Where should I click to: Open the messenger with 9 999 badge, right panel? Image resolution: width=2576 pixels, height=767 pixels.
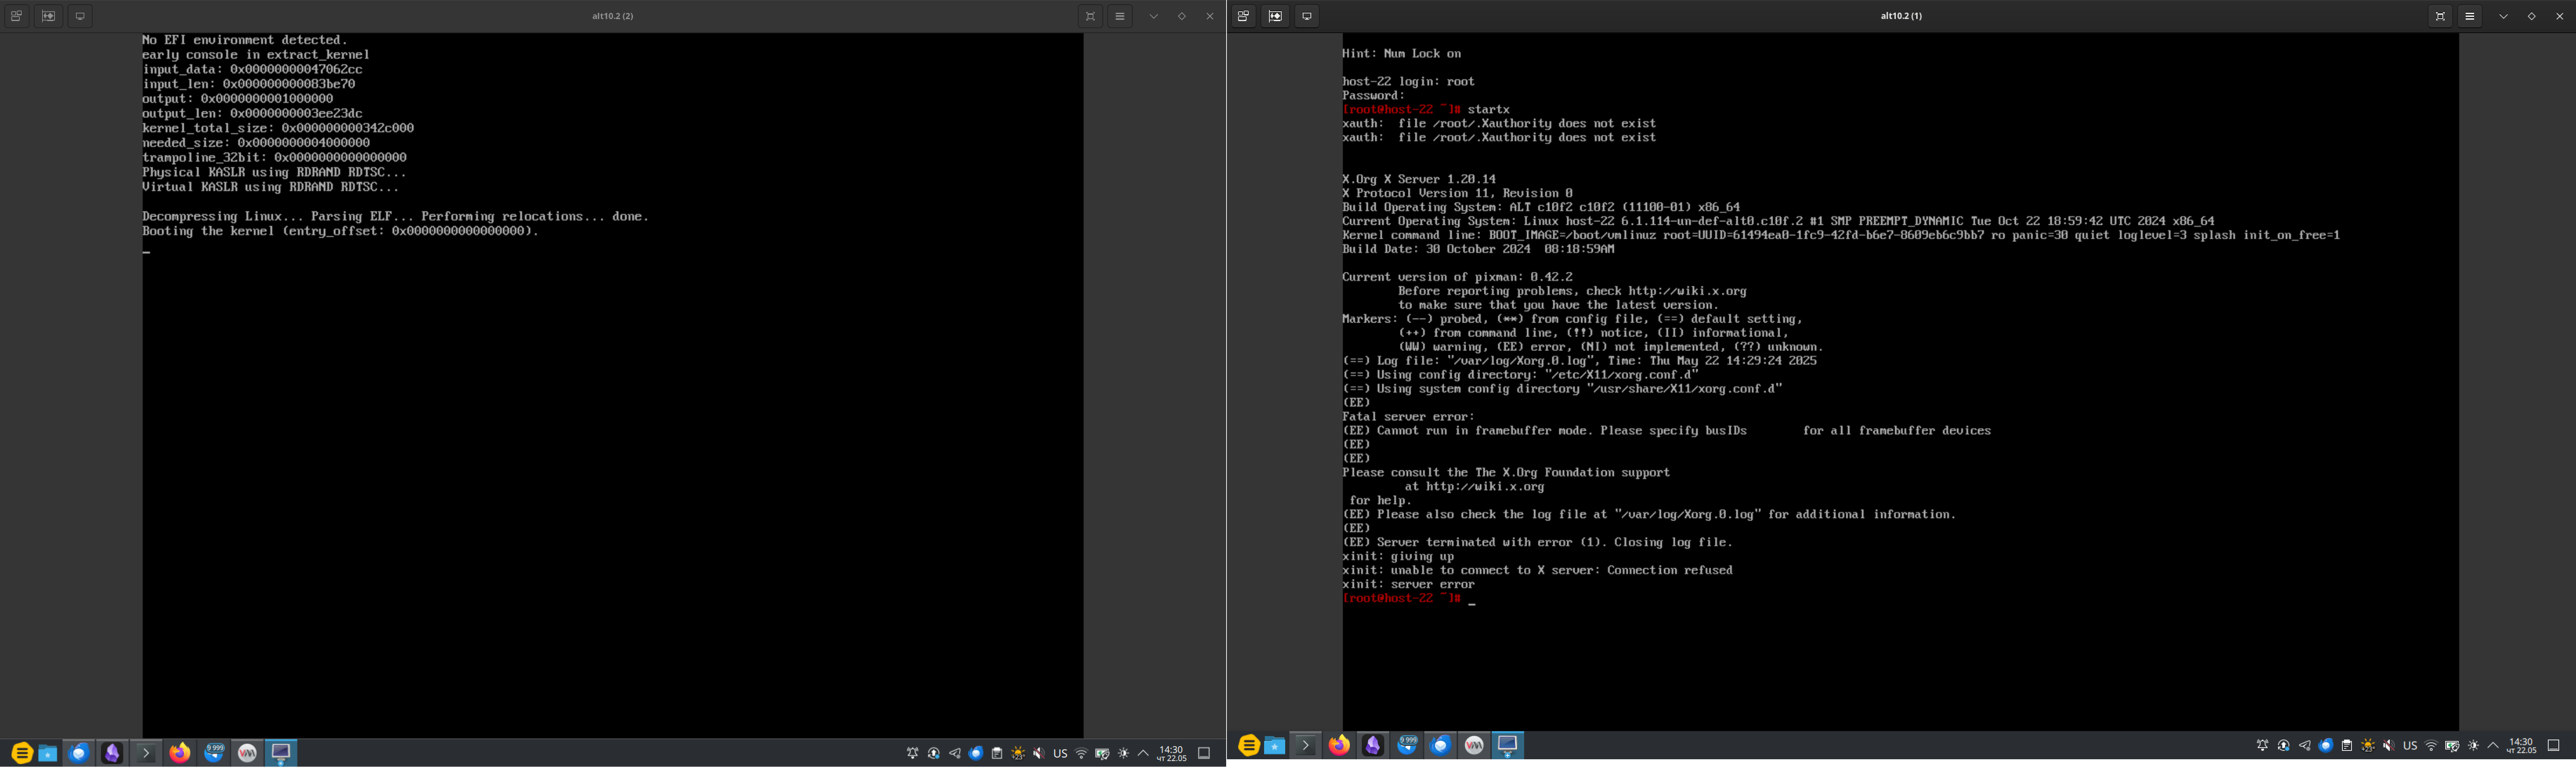1407,745
